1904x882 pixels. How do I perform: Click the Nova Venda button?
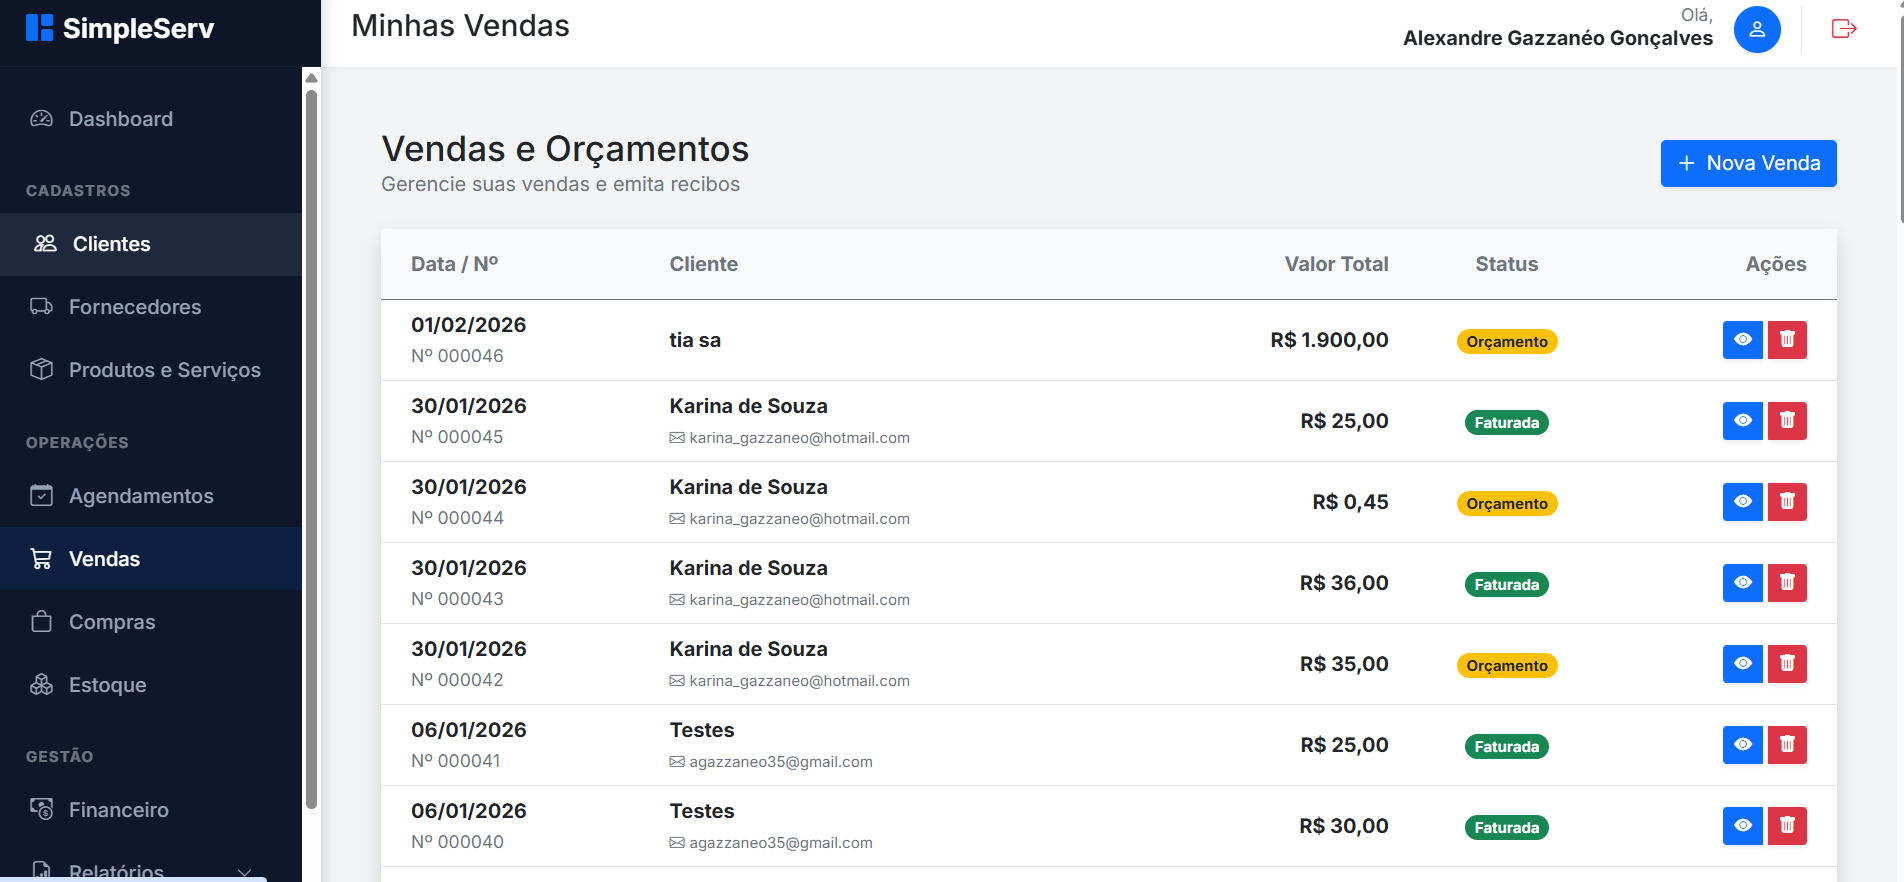[1747, 163]
